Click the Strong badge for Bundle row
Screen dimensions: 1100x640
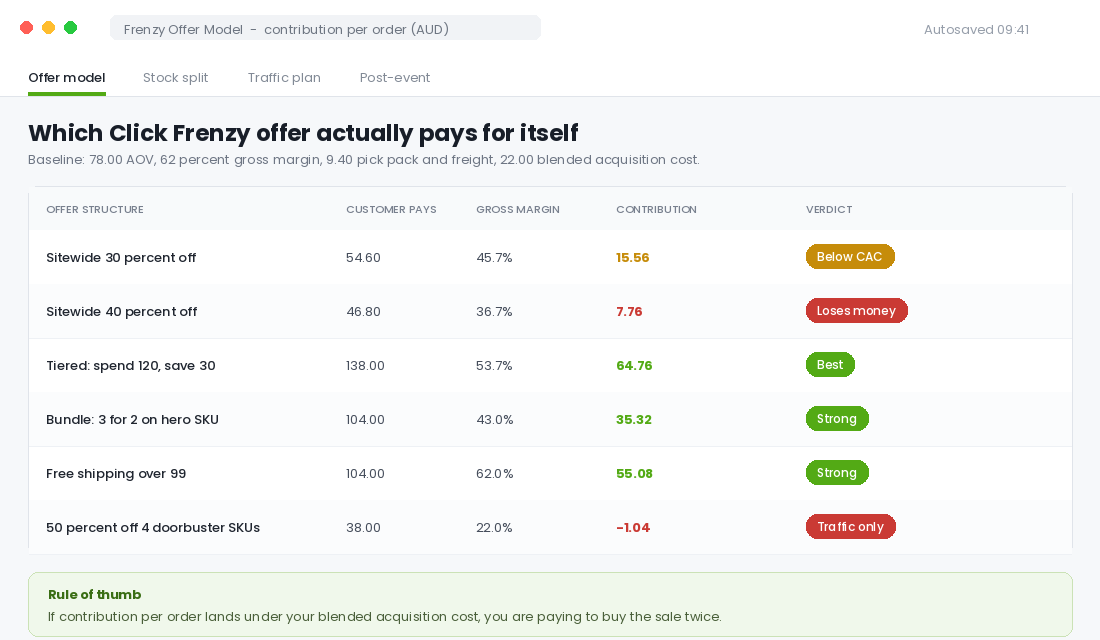pos(837,419)
